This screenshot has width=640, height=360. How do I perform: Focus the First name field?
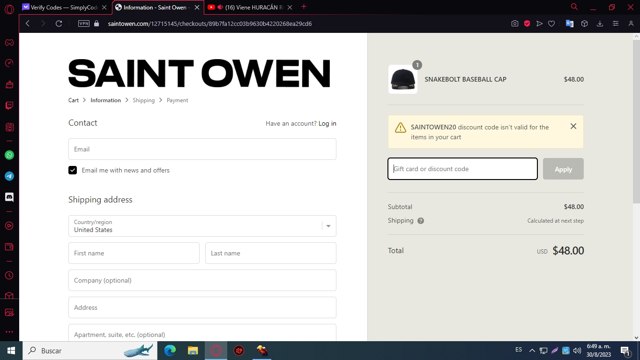pyautogui.click(x=134, y=253)
